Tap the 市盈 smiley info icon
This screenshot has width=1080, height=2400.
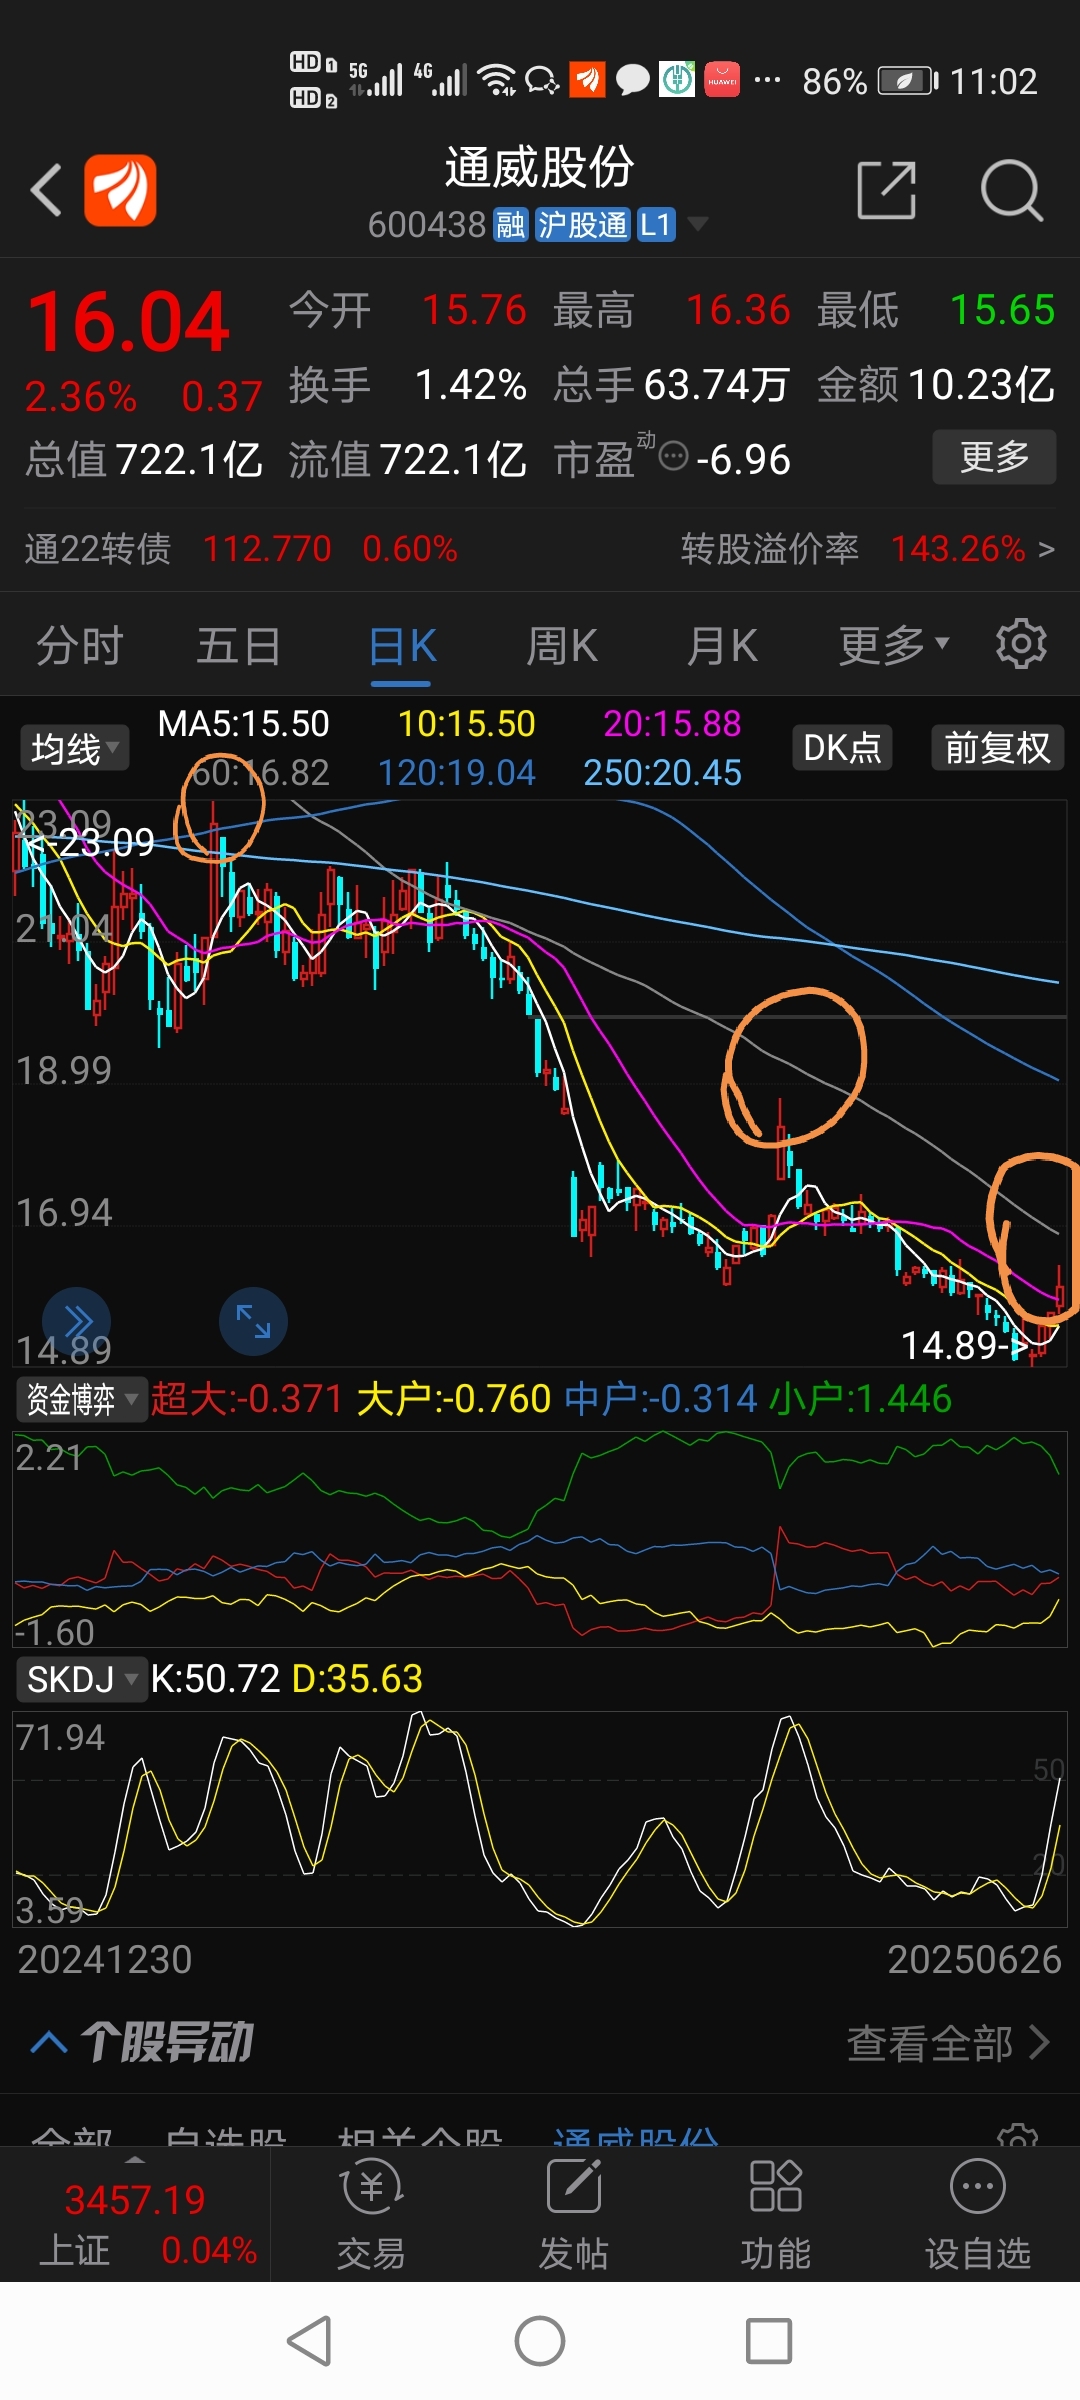coord(674,456)
